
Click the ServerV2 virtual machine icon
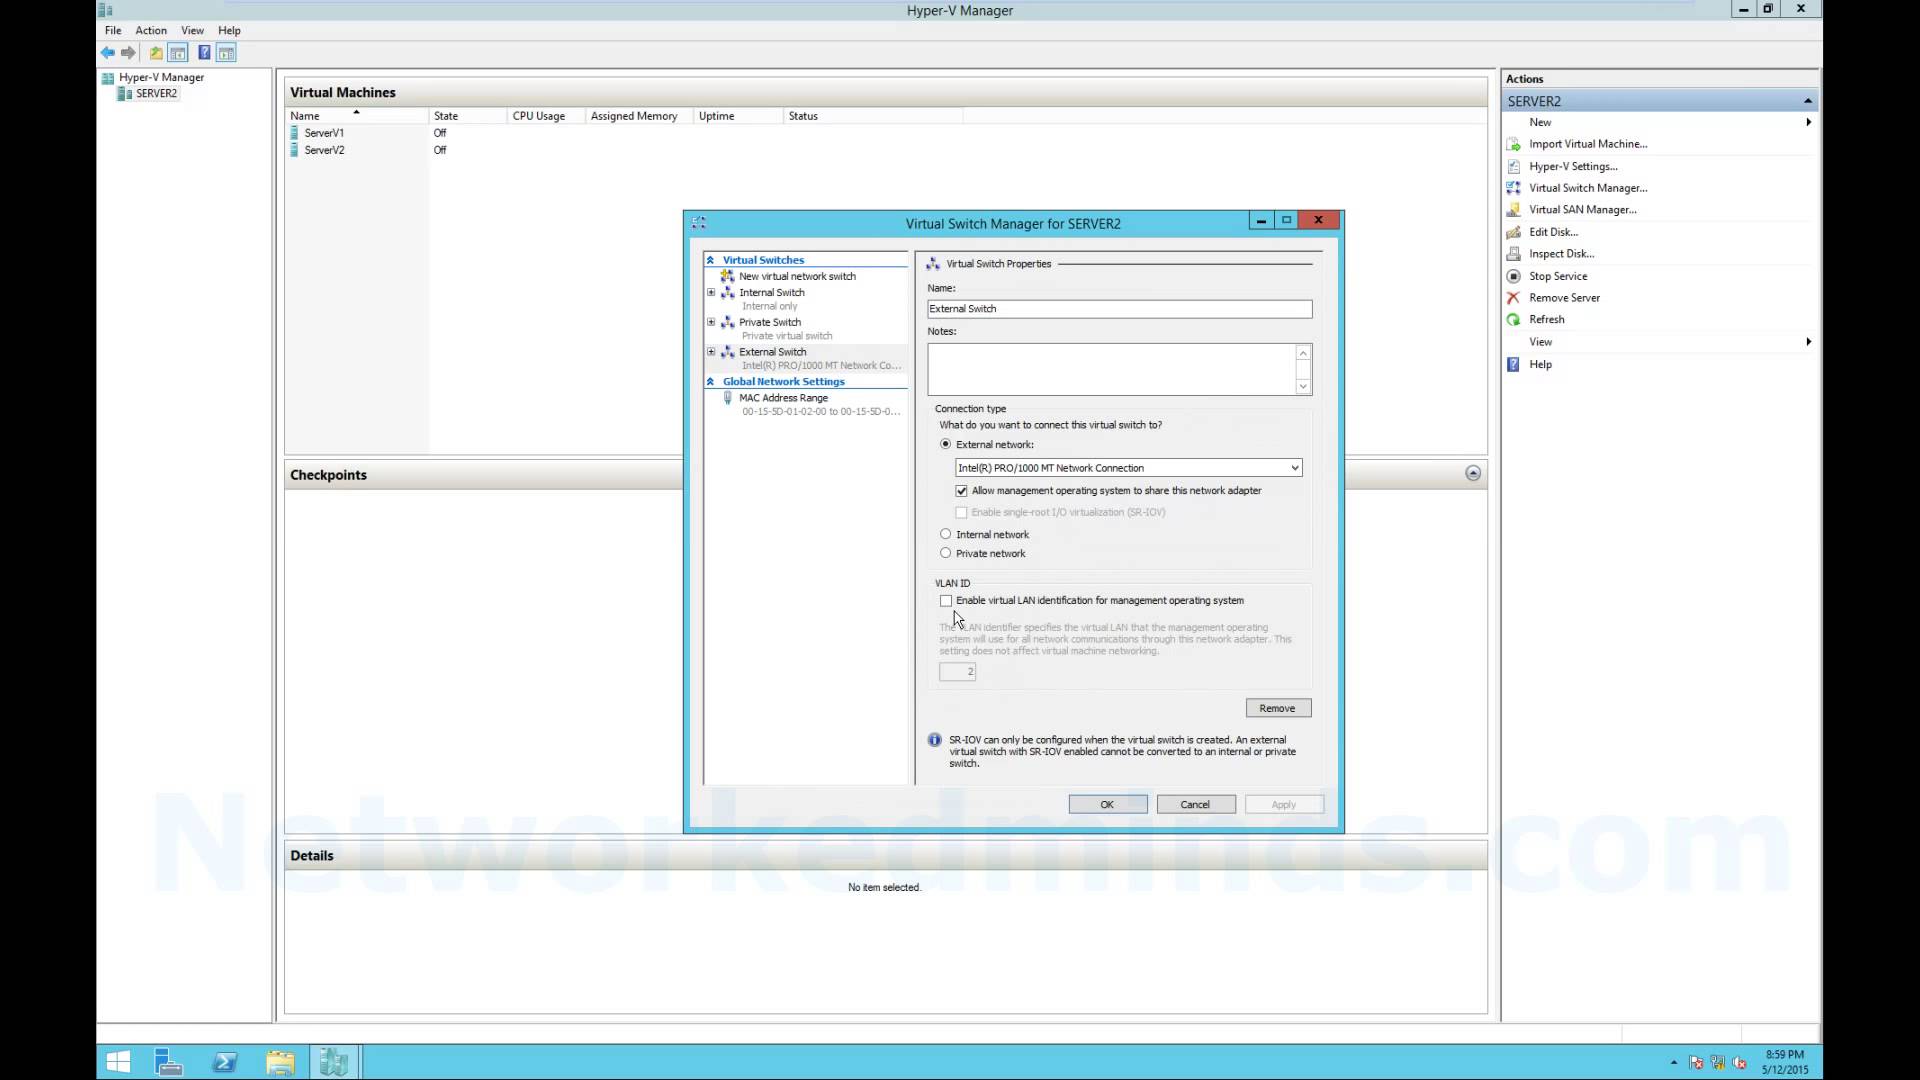pos(294,150)
